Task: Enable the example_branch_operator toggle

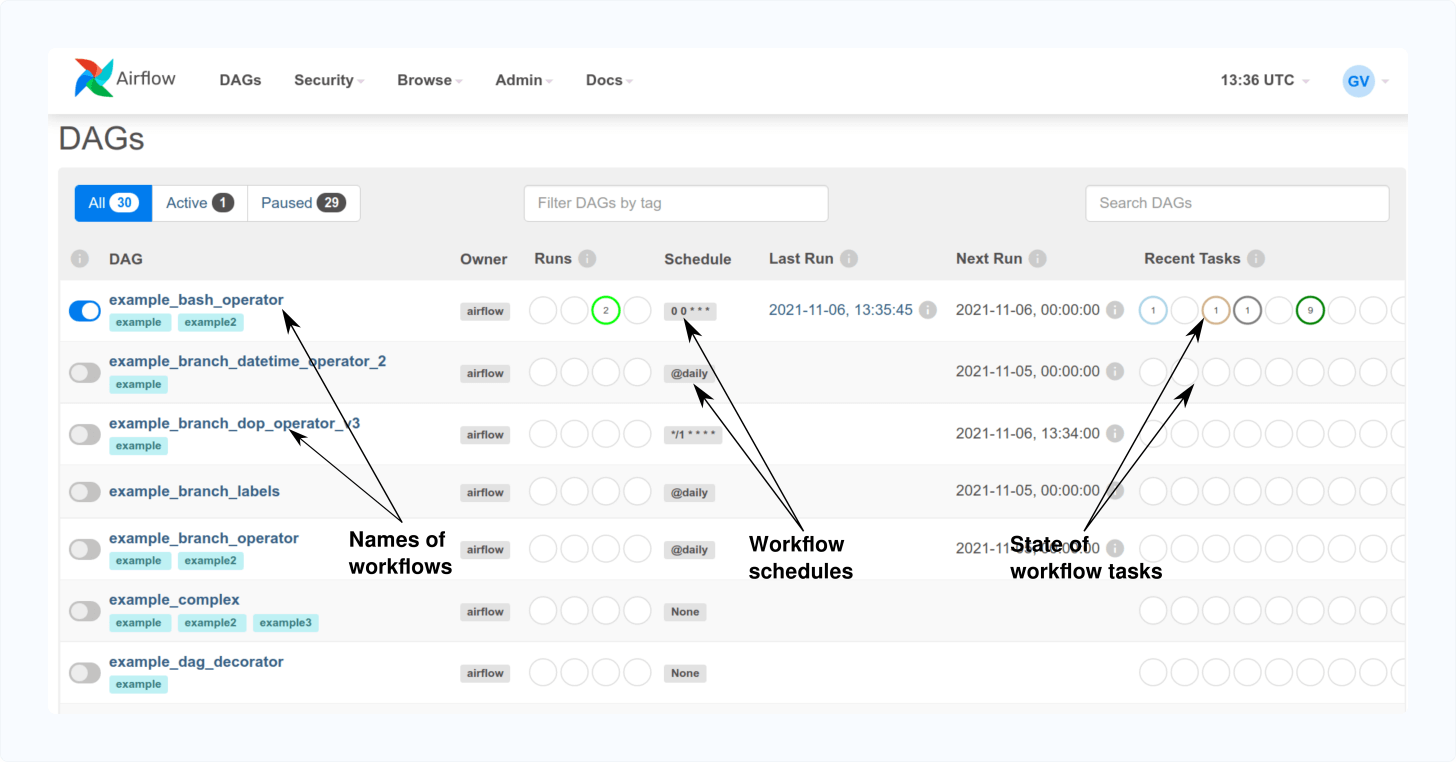Action: tap(85, 549)
